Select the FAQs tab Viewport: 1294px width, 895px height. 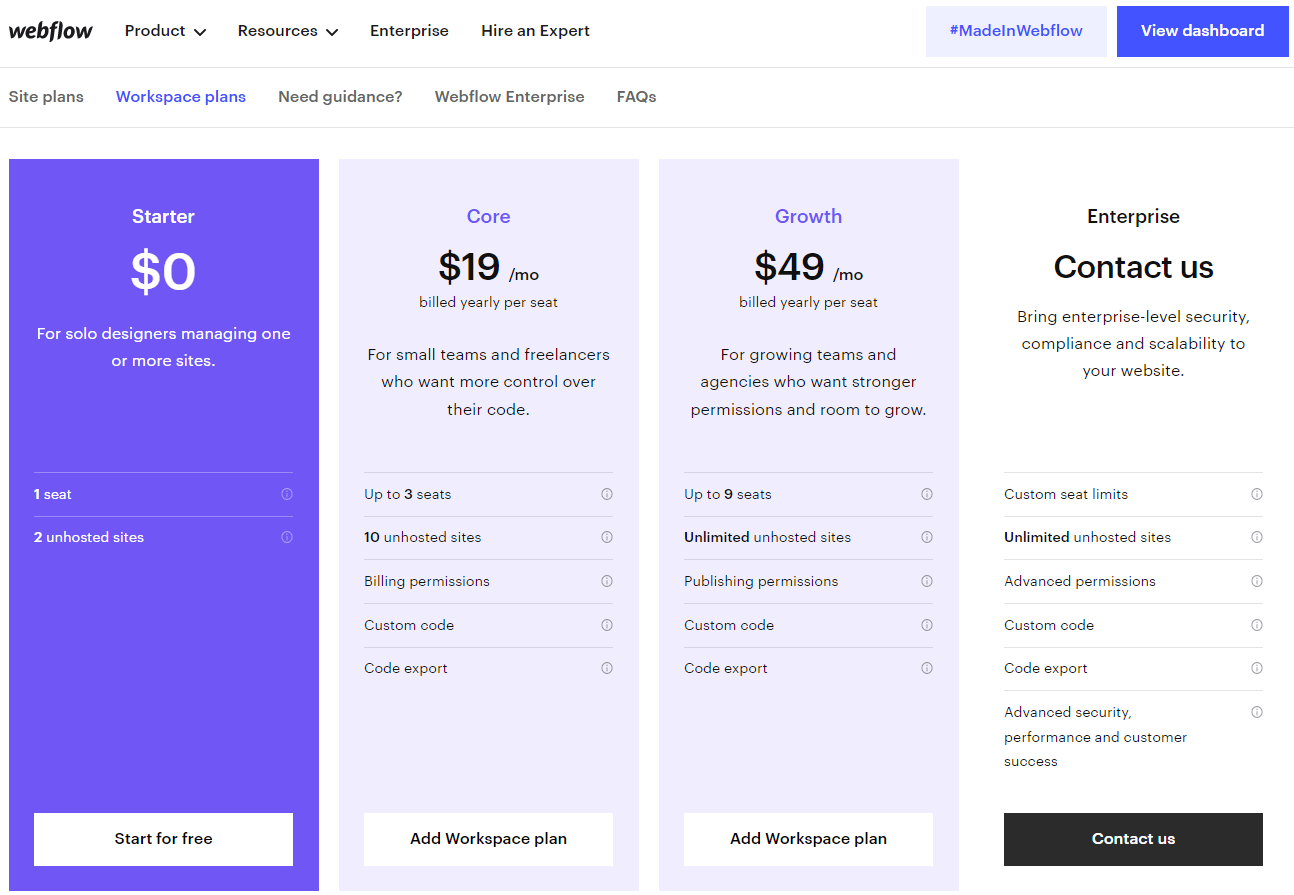pyautogui.click(x=636, y=97)
